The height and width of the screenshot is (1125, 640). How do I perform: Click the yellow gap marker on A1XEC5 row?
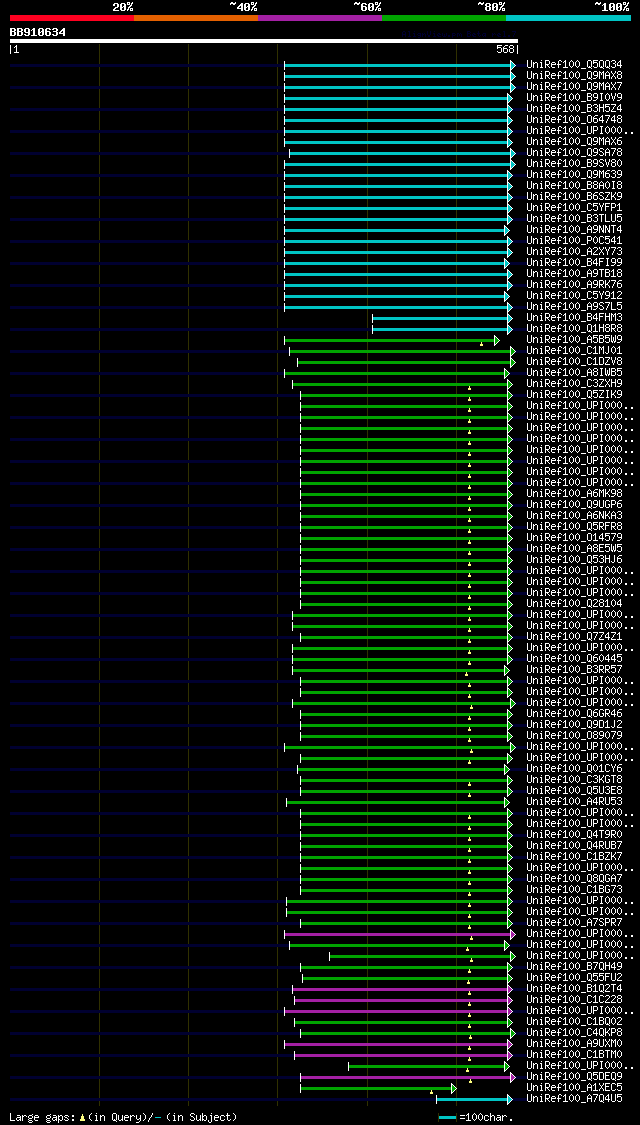431,1093
